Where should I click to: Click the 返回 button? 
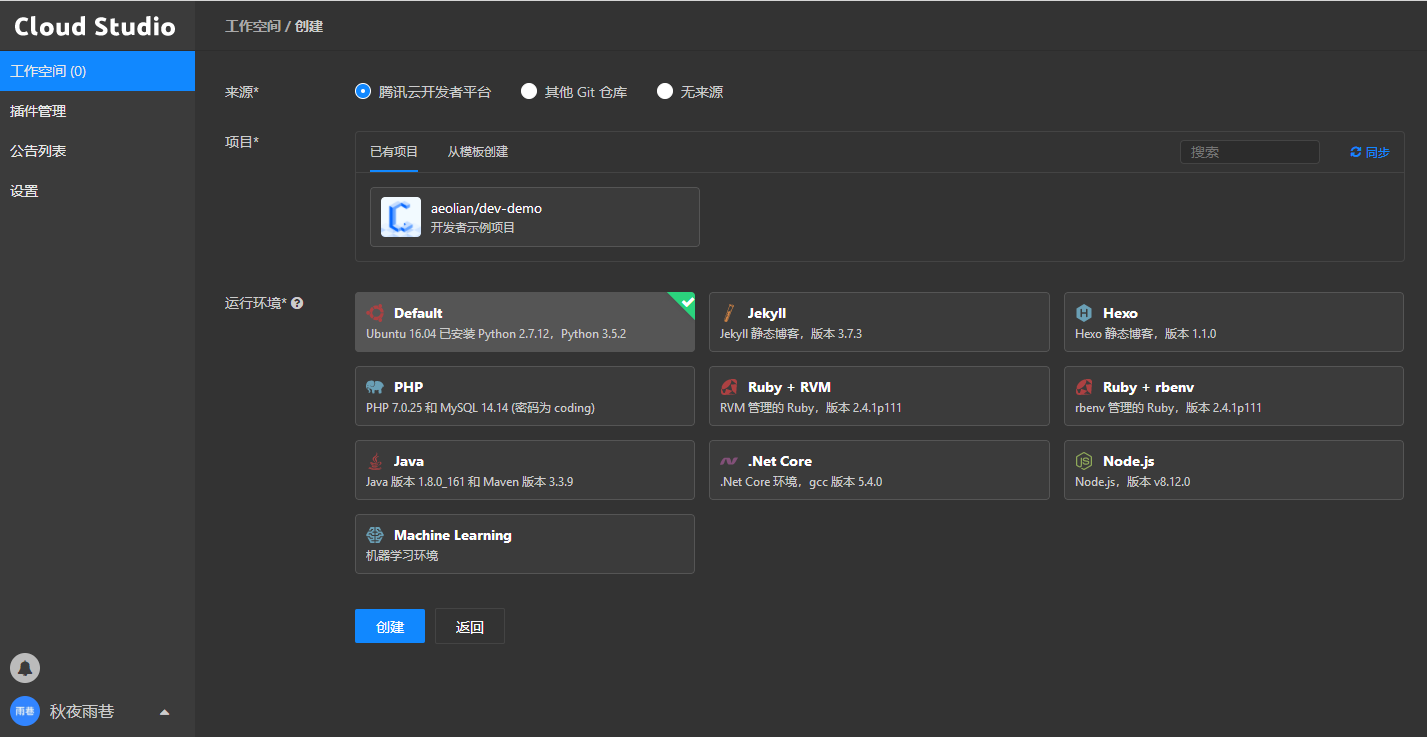[x=470, y=626]
